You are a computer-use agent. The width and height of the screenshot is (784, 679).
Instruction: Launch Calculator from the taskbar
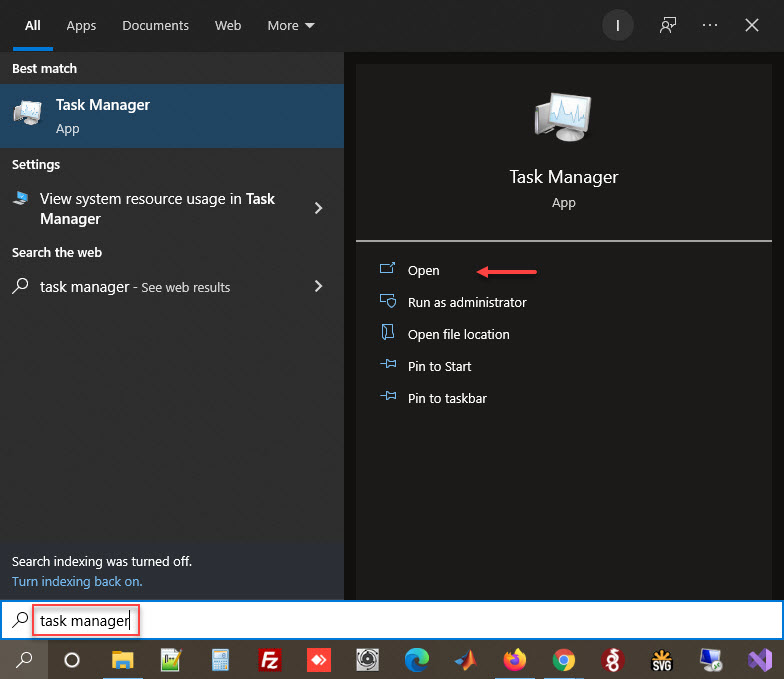click(x=220, y=660)
